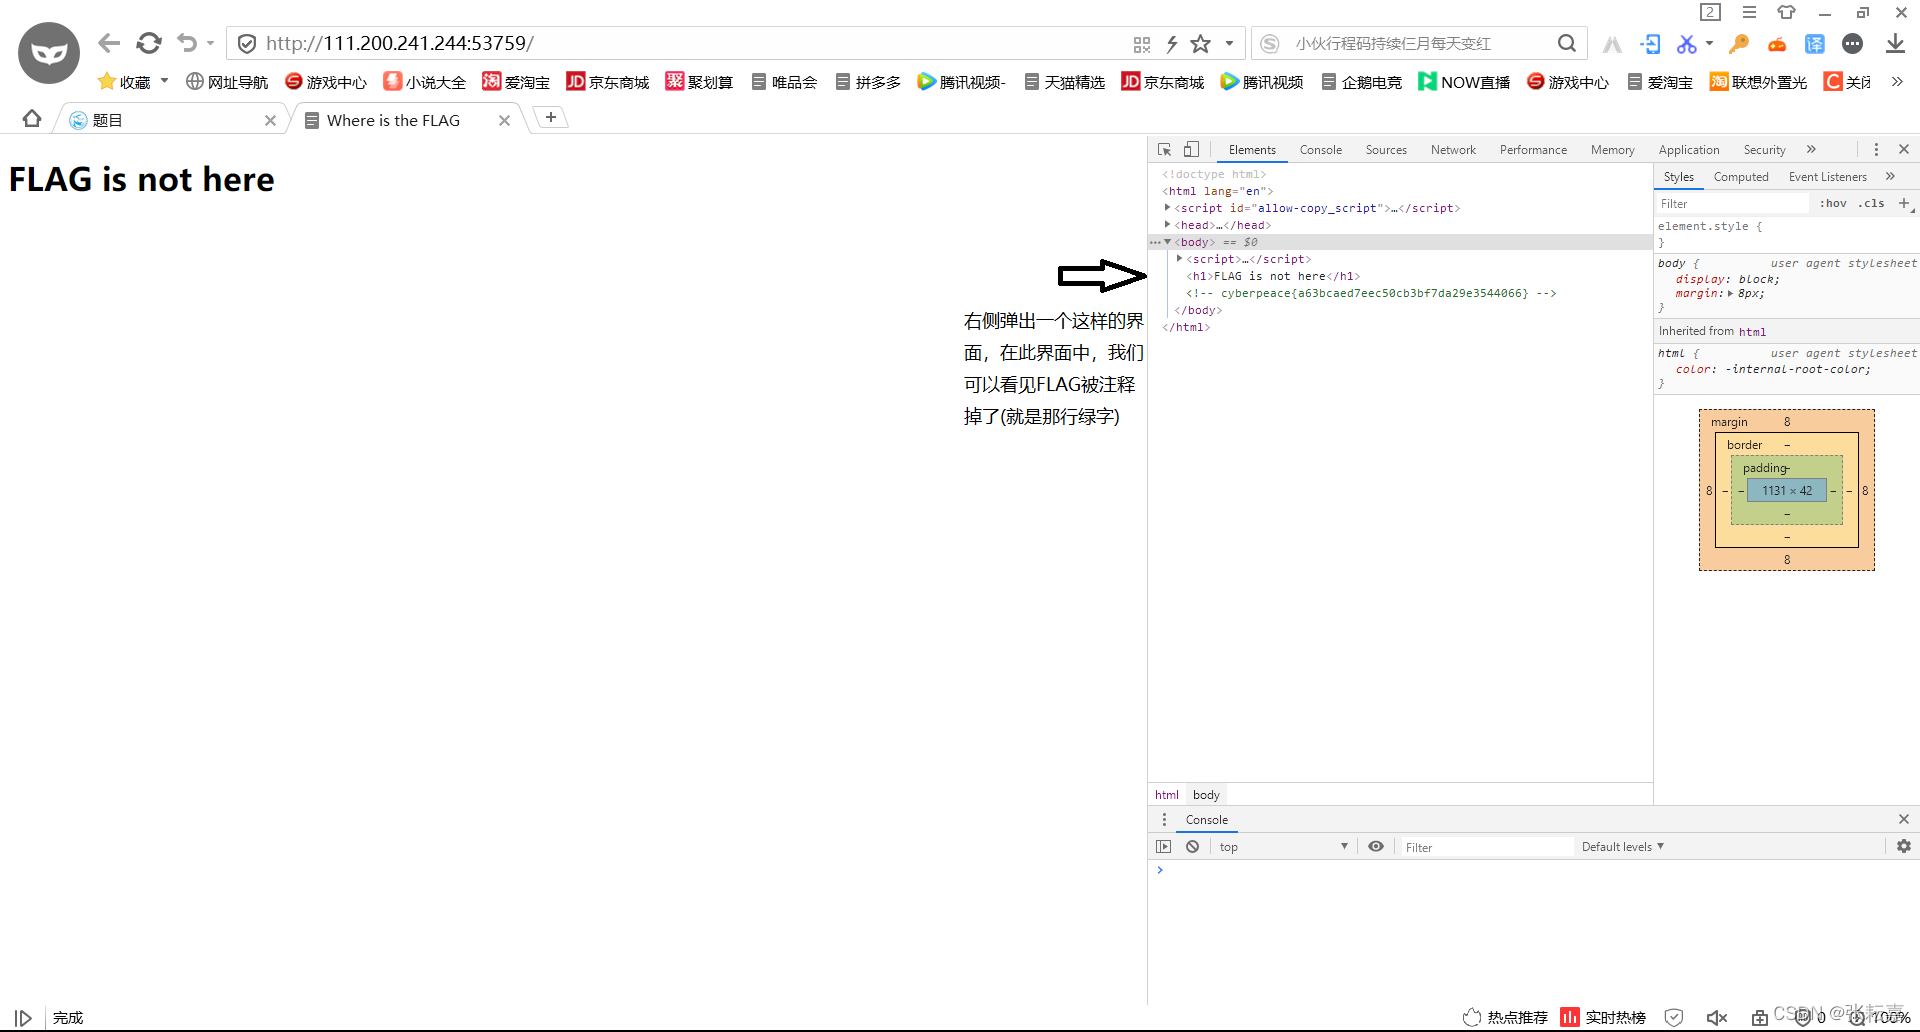1920x1032 pixels.
Task: Expand the script node inside body
Action: (1179, 258)
